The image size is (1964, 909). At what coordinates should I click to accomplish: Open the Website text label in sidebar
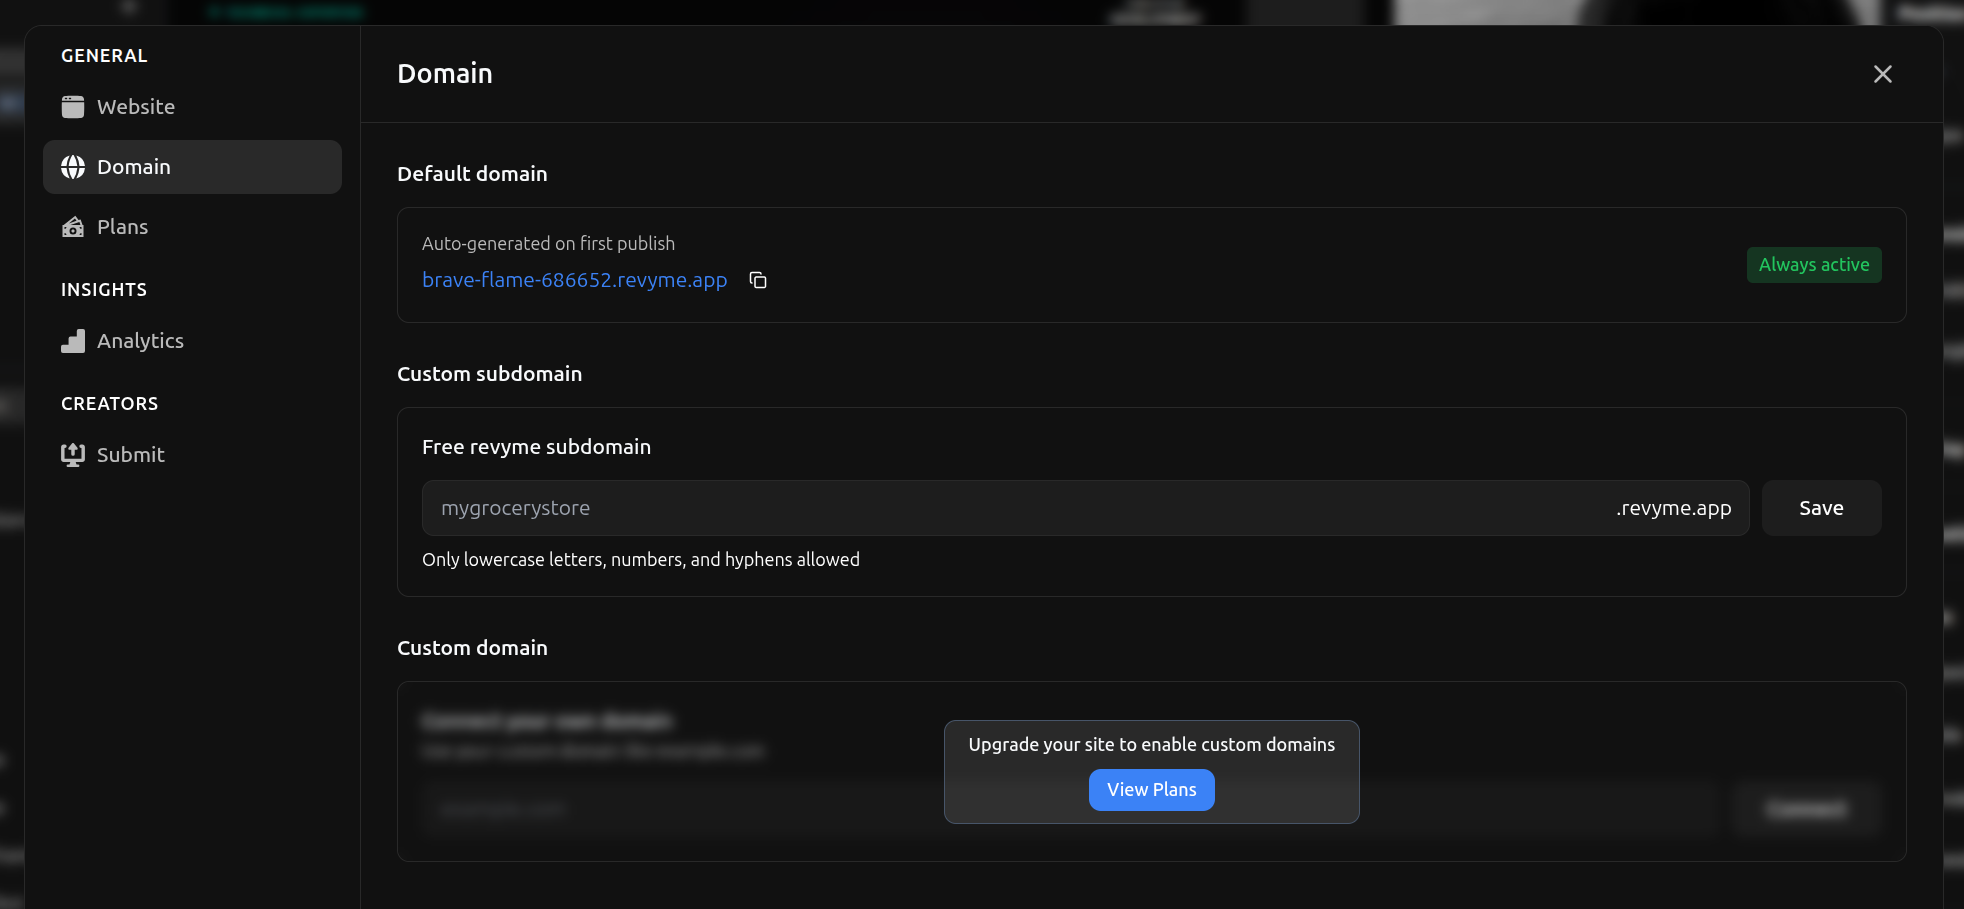tap(136, 107)
